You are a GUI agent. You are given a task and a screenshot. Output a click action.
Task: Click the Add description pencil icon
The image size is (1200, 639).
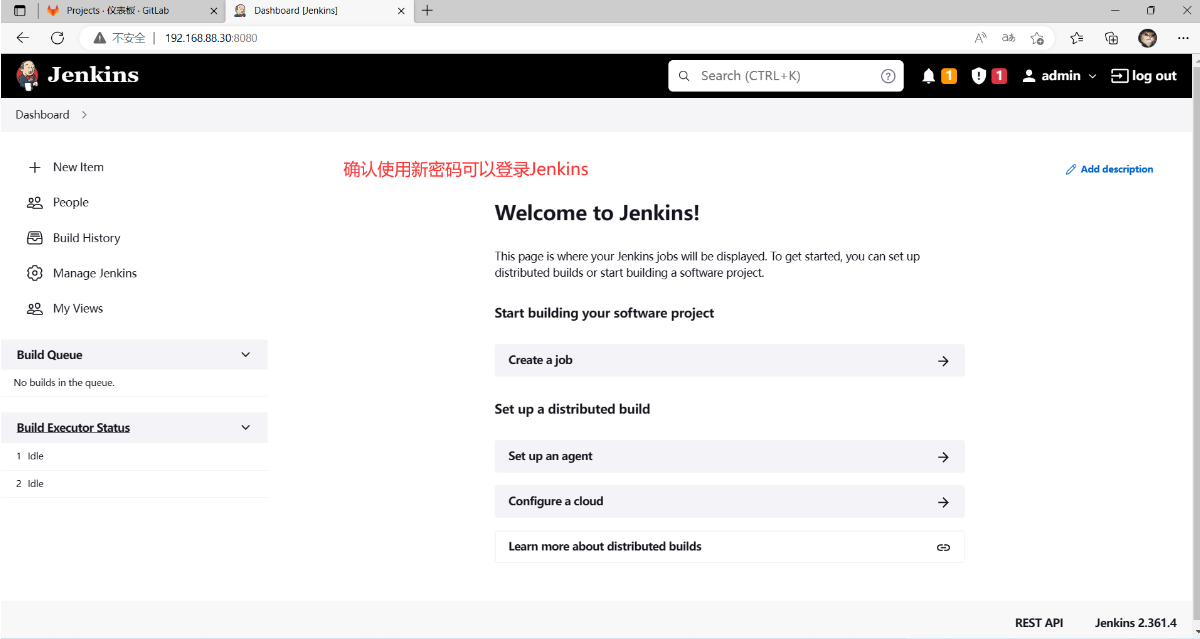[1071, 169]
